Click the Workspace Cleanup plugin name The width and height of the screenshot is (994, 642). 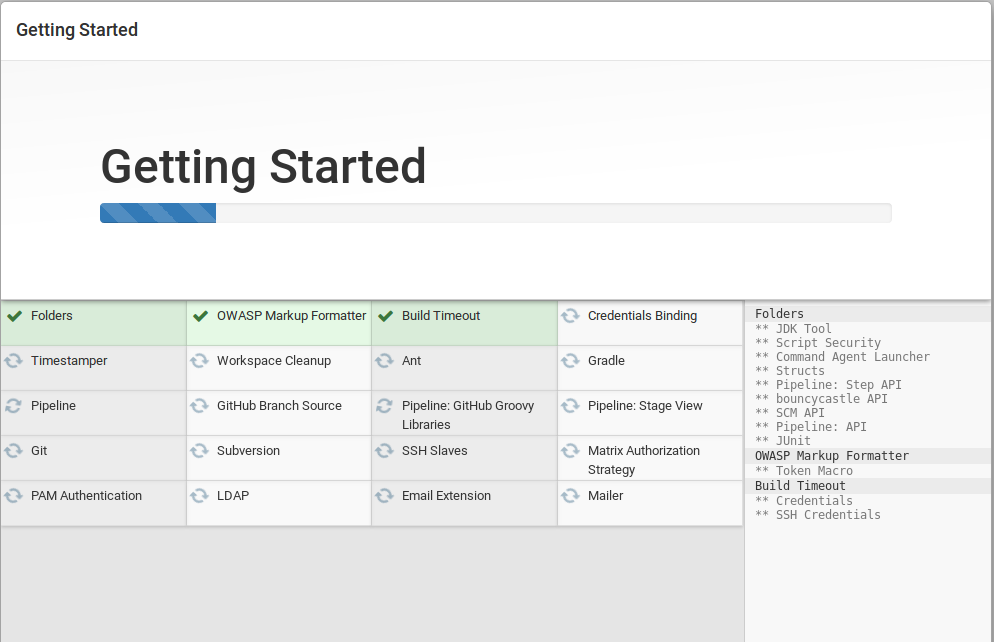[274, 361]
